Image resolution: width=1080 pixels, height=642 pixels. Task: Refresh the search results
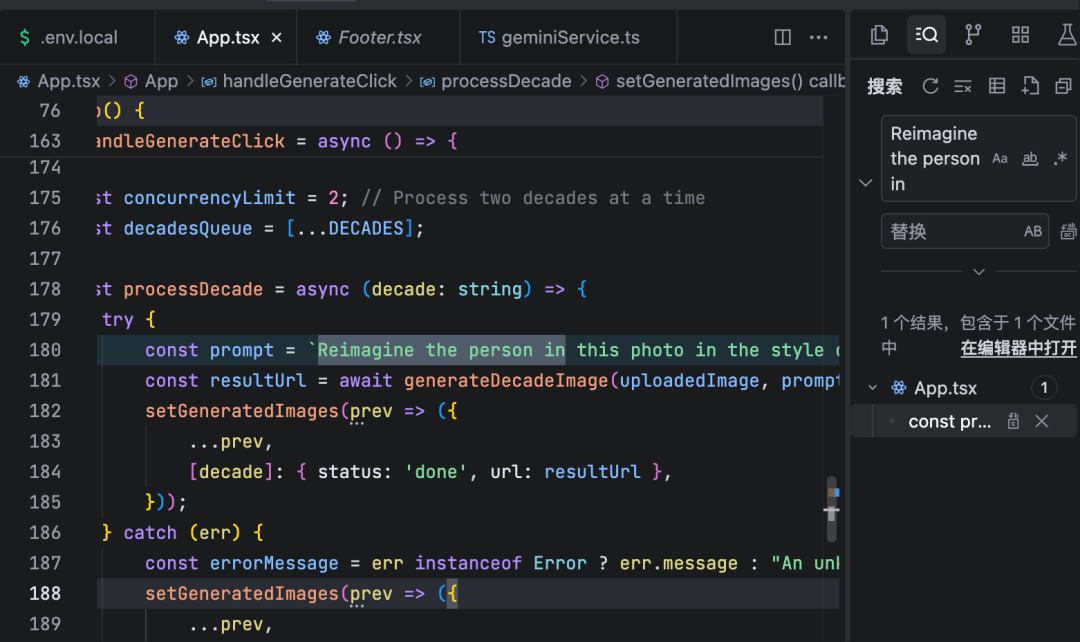pos(930,87)
